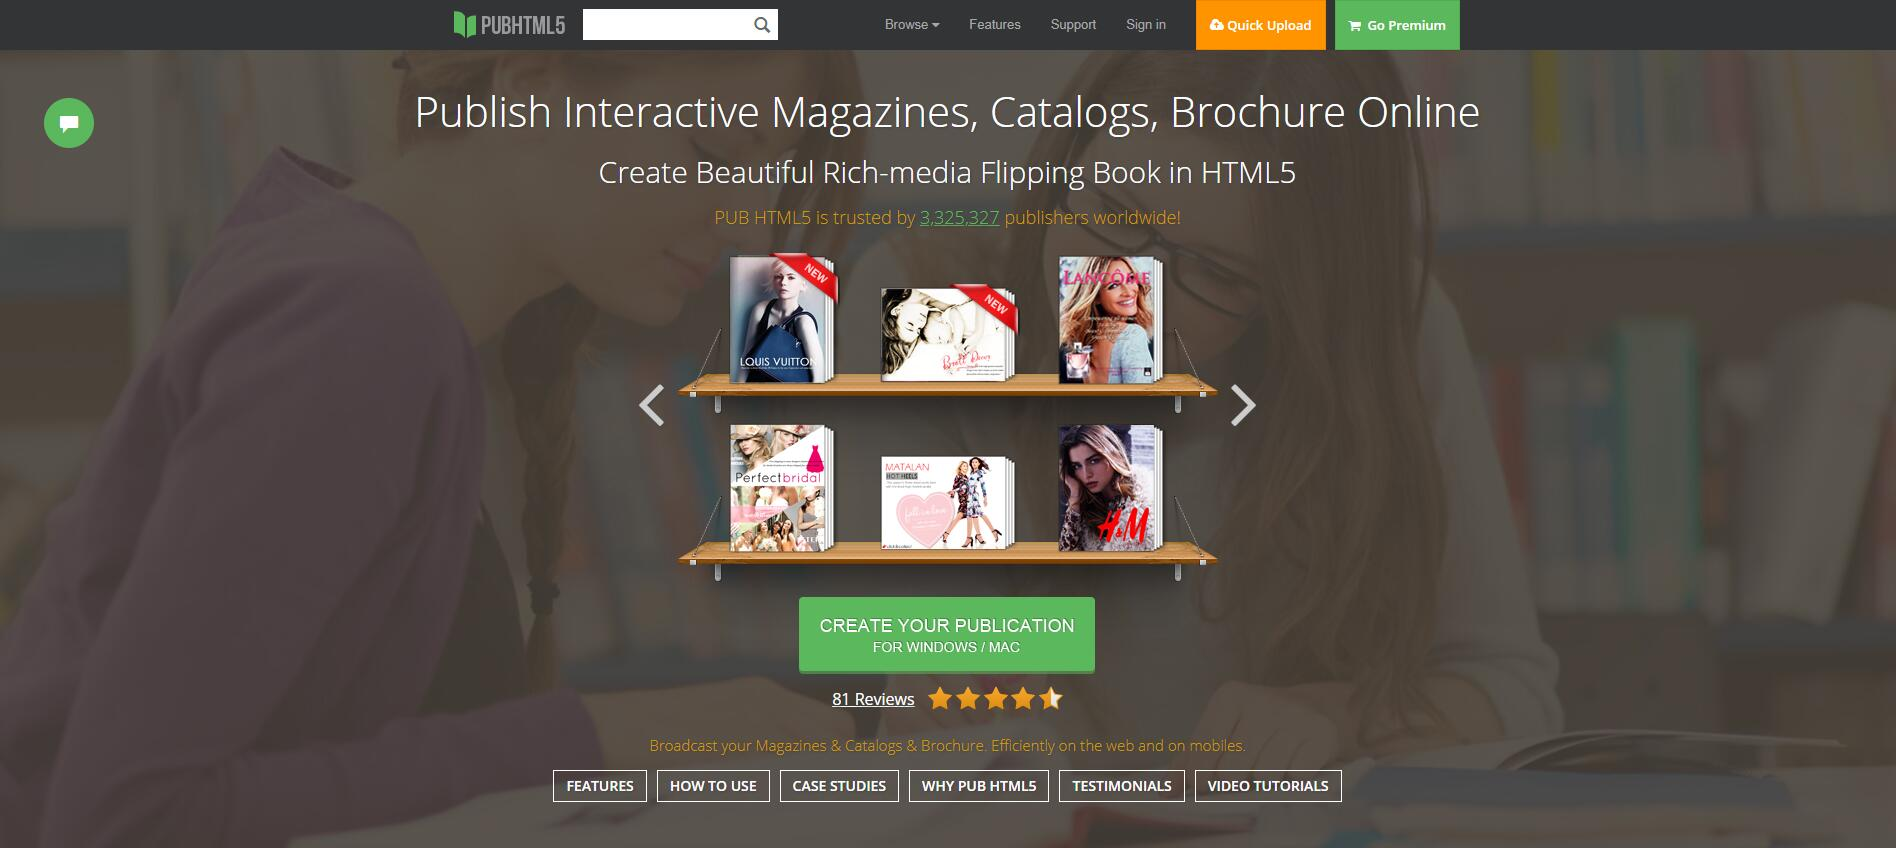Click the search magnifier icon
This screenshot has width=1896, height=848.
pos(762,25)
